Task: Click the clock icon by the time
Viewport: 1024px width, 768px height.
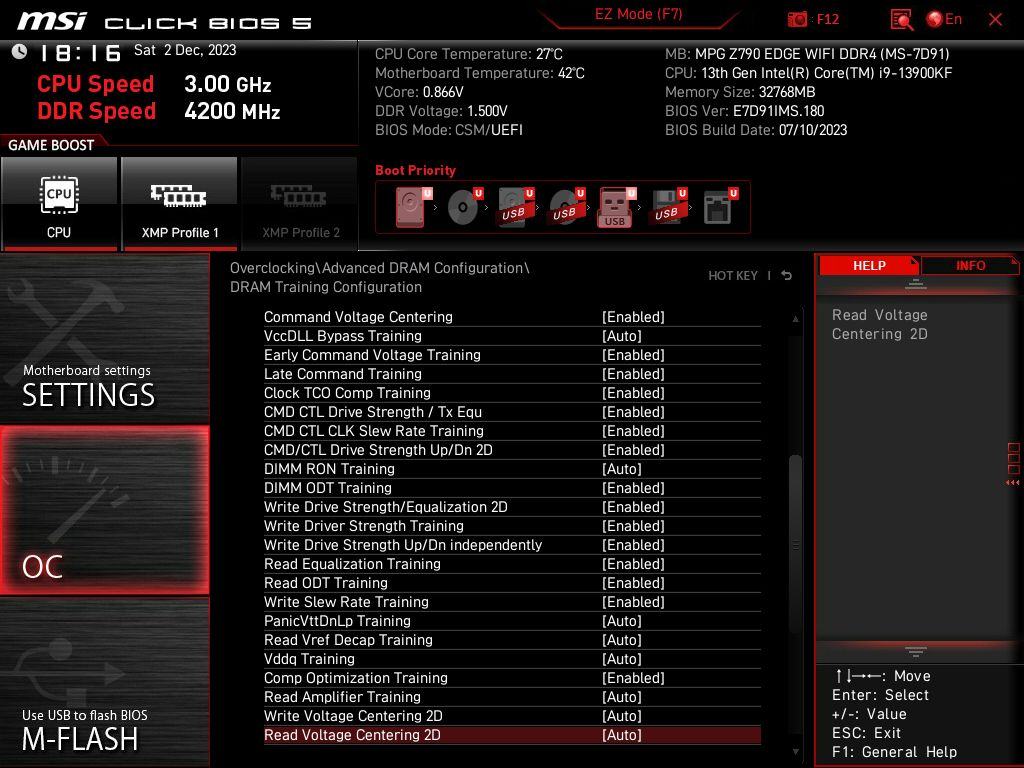Action: 19,52
